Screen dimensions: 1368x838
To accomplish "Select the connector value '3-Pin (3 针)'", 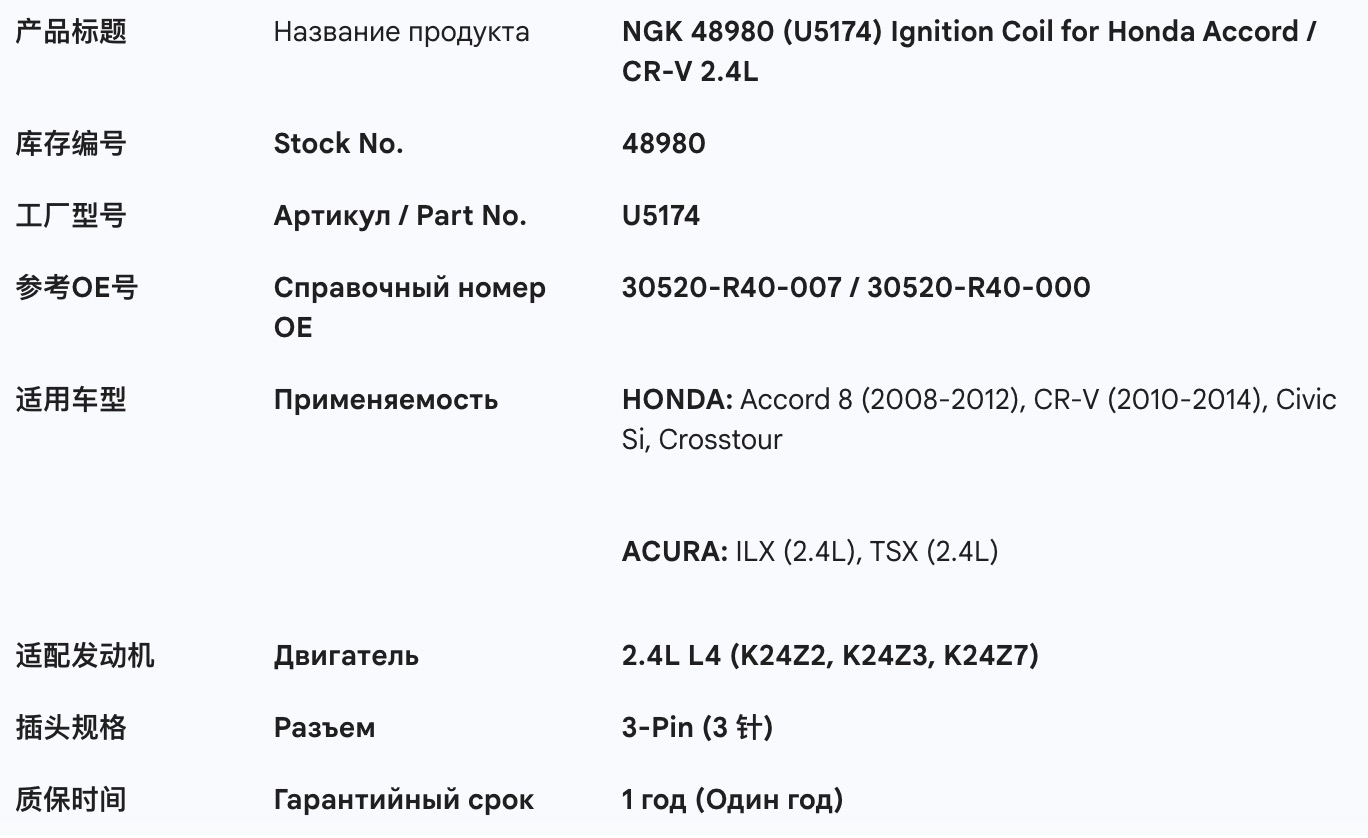I will 697,728.
